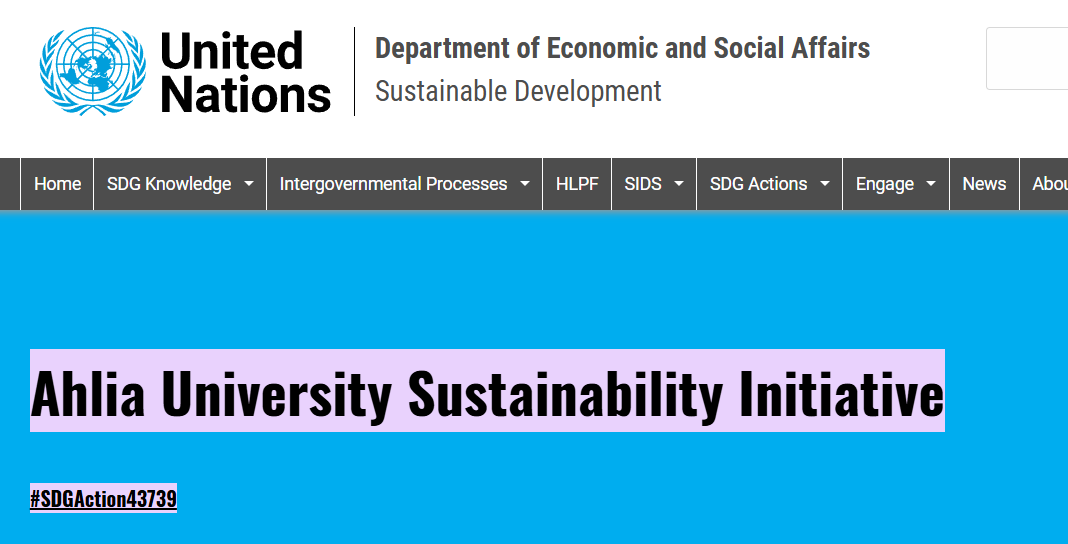Open the HLPF menu item
The image size is (1068, 544).
[x=577, y=184]
